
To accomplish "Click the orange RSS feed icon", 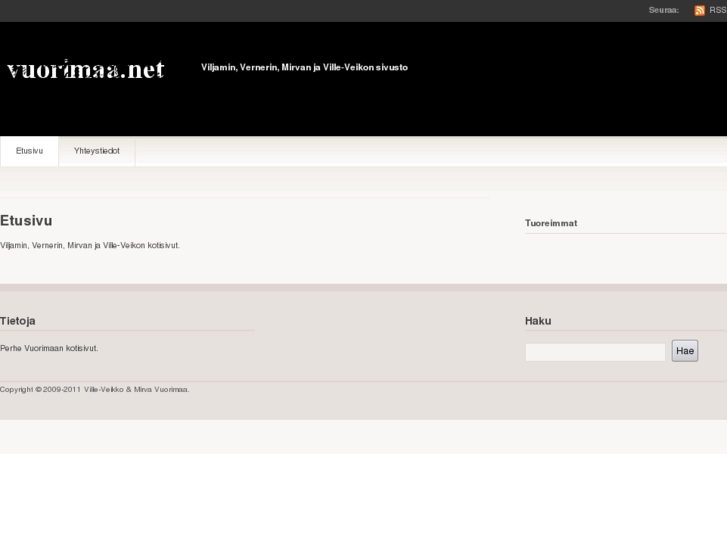I will pyautogui.click(x=700, y=10).
